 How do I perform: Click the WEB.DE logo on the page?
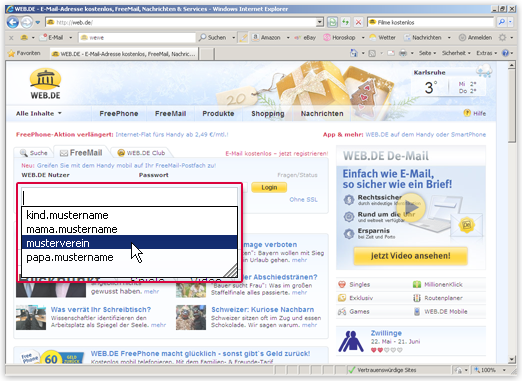45,84
